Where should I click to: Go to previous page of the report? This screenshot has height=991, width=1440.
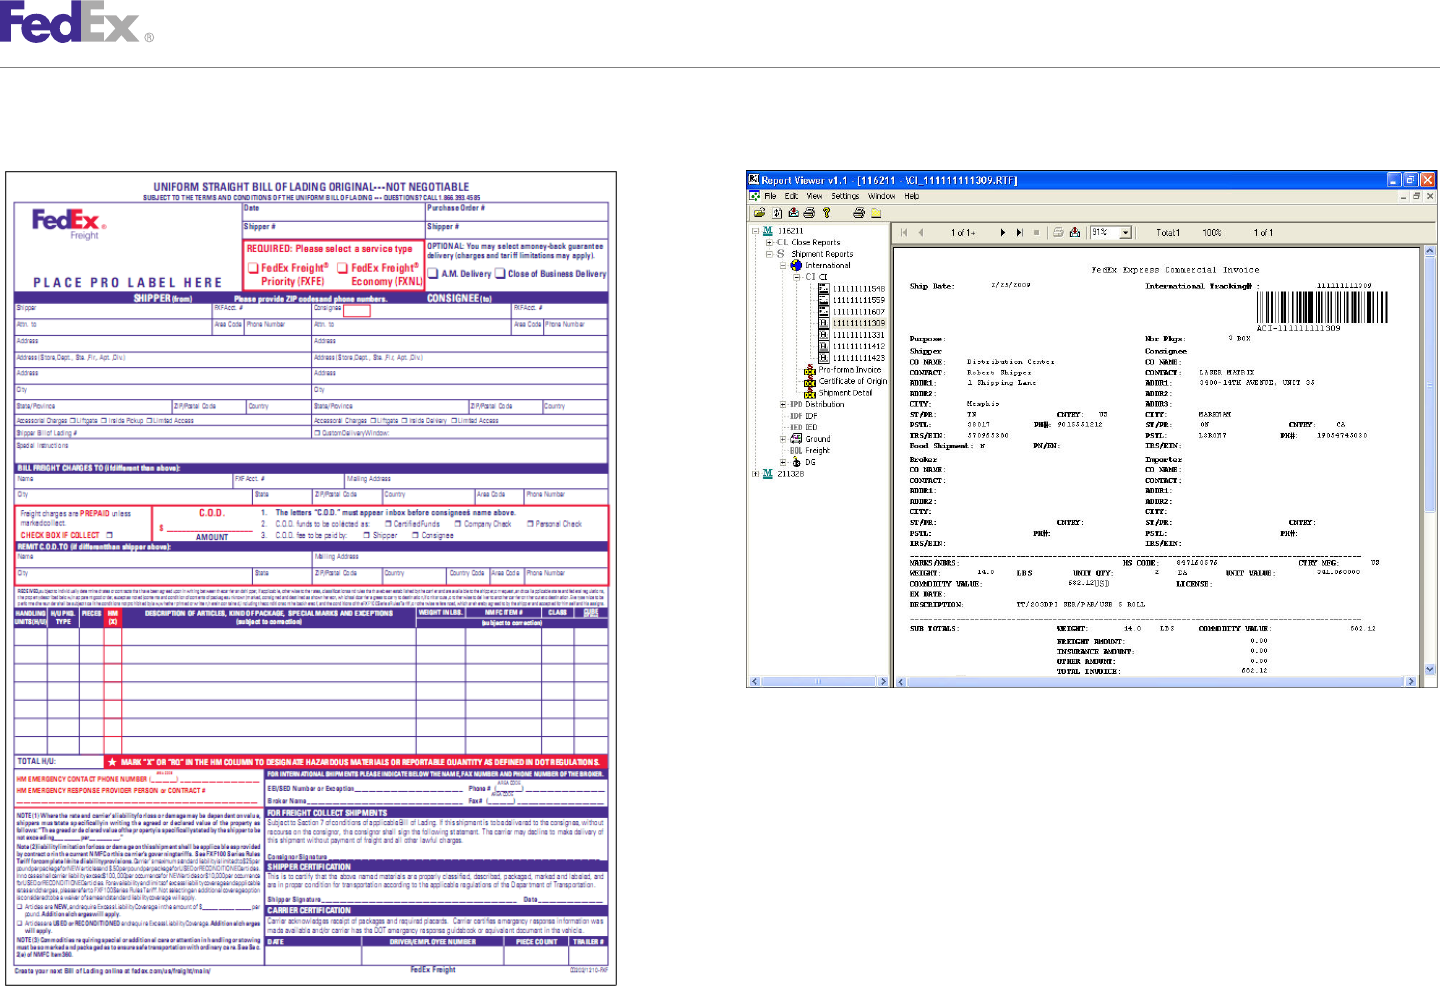click(920, 232)
